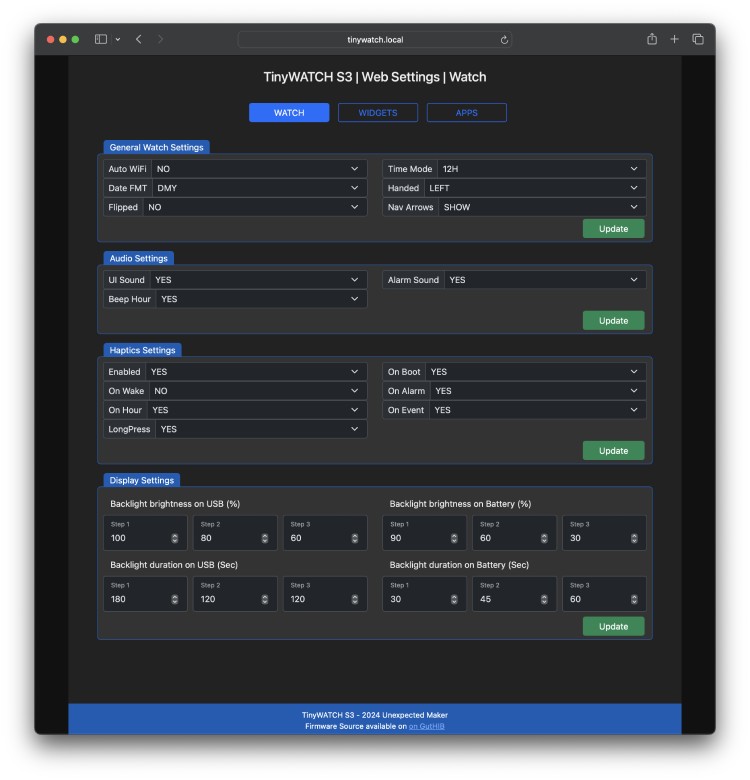Reload the page with the refresh icon
This screenshot has width=750, height=780.
coord(504,40)
